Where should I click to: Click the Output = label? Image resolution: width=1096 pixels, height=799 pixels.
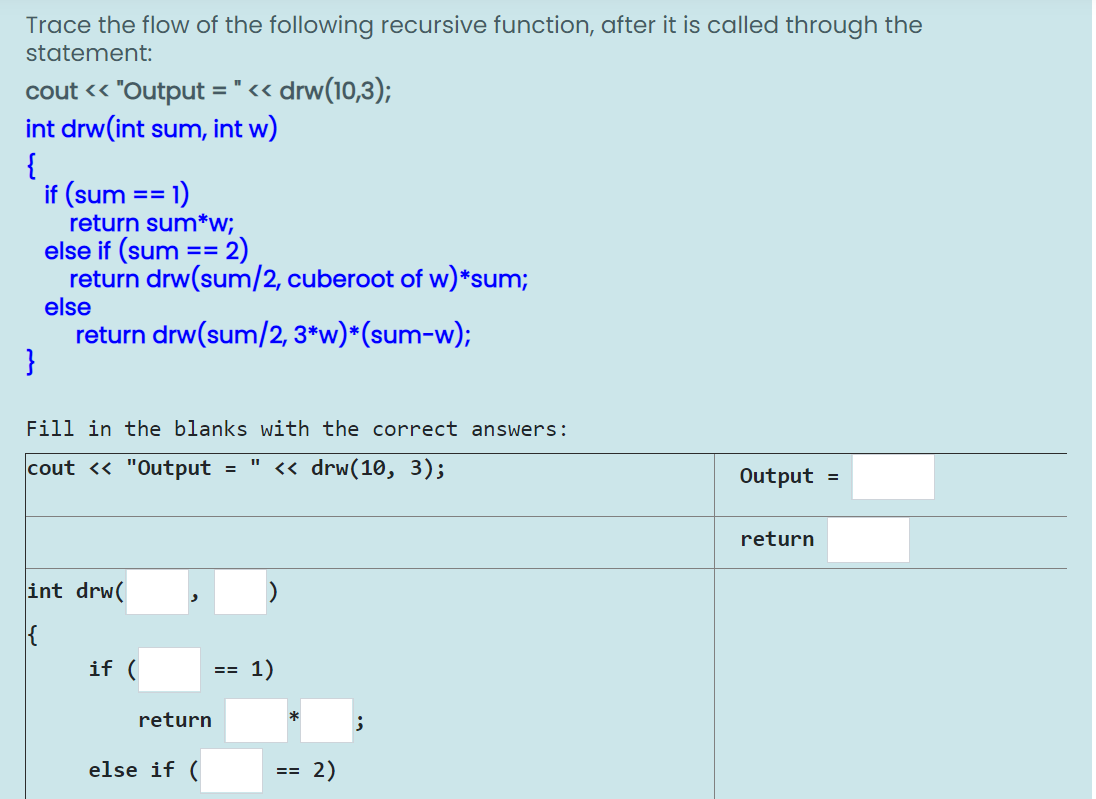tap(778, 476)
